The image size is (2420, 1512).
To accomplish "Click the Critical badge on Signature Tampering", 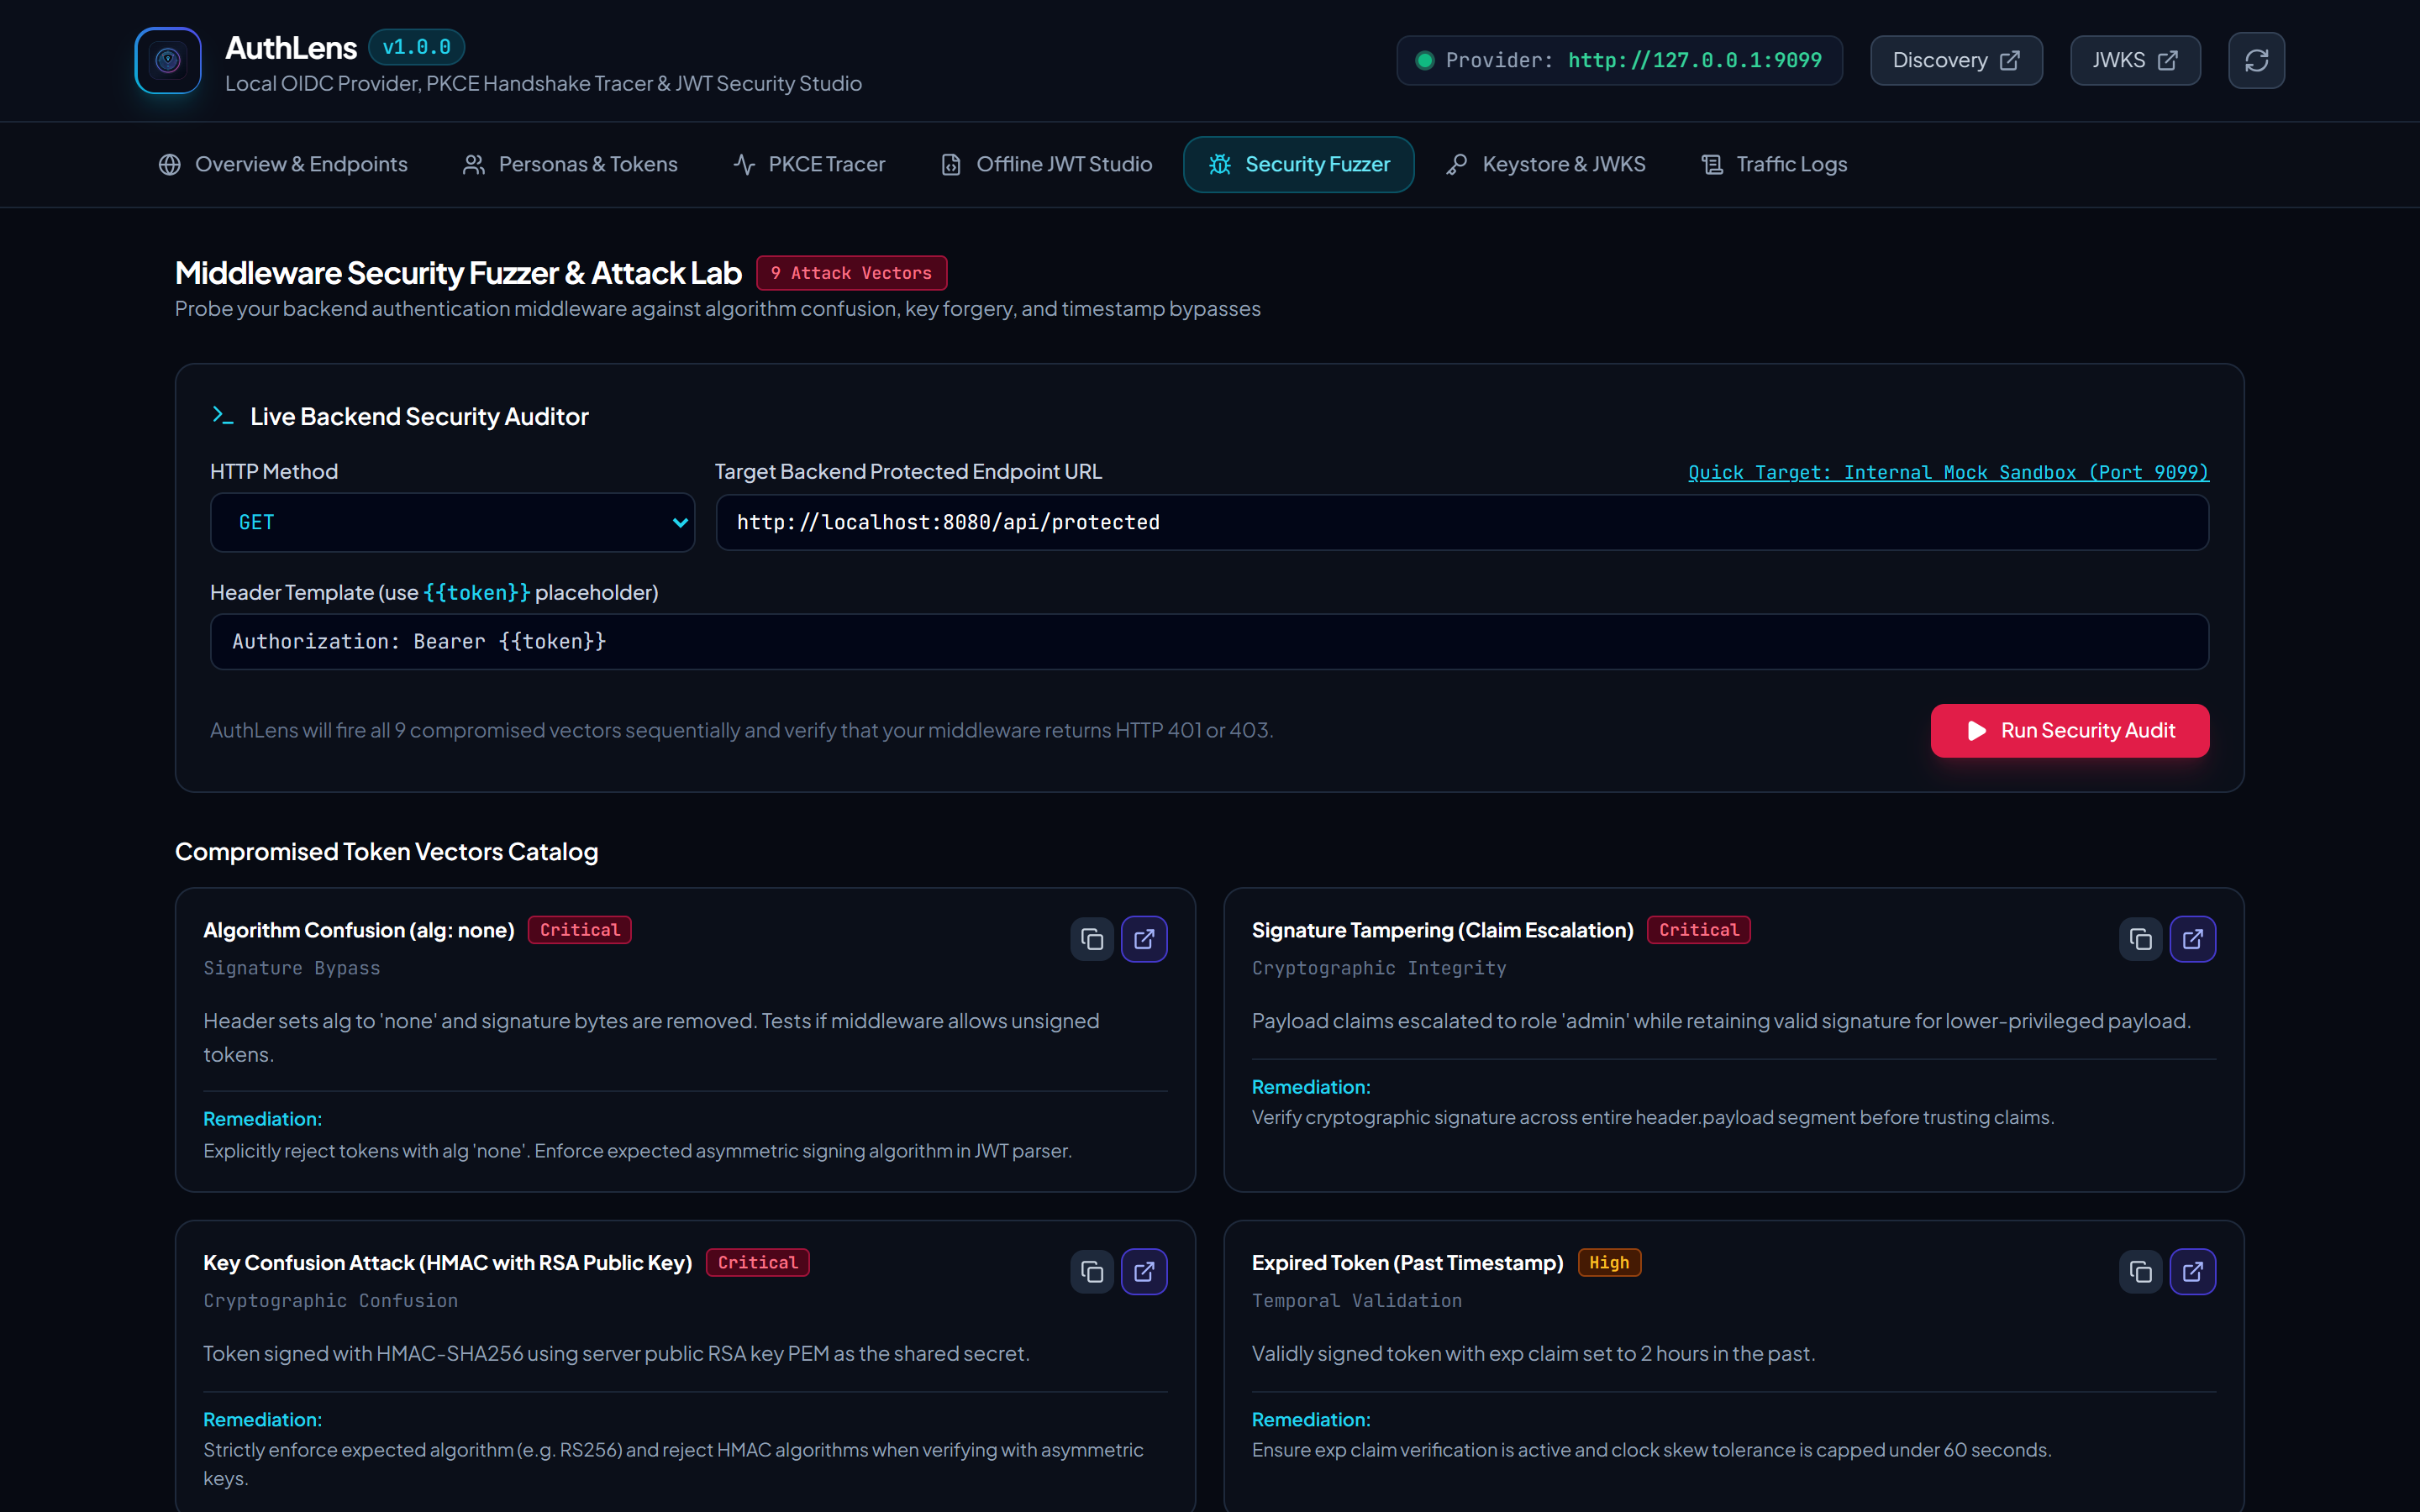I will tap(1698, 930).
